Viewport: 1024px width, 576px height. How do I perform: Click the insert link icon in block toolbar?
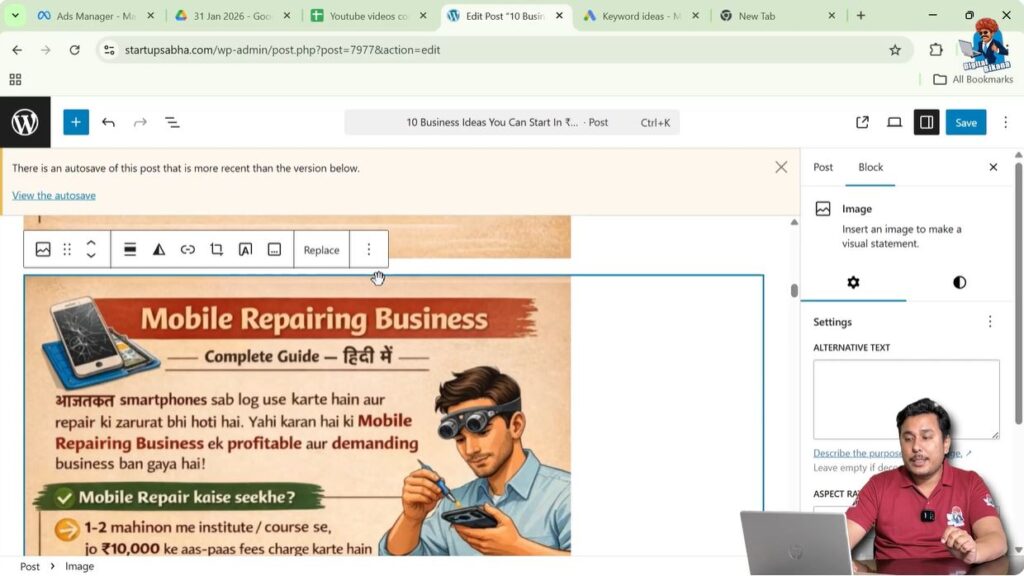click(x=187, y=250)
